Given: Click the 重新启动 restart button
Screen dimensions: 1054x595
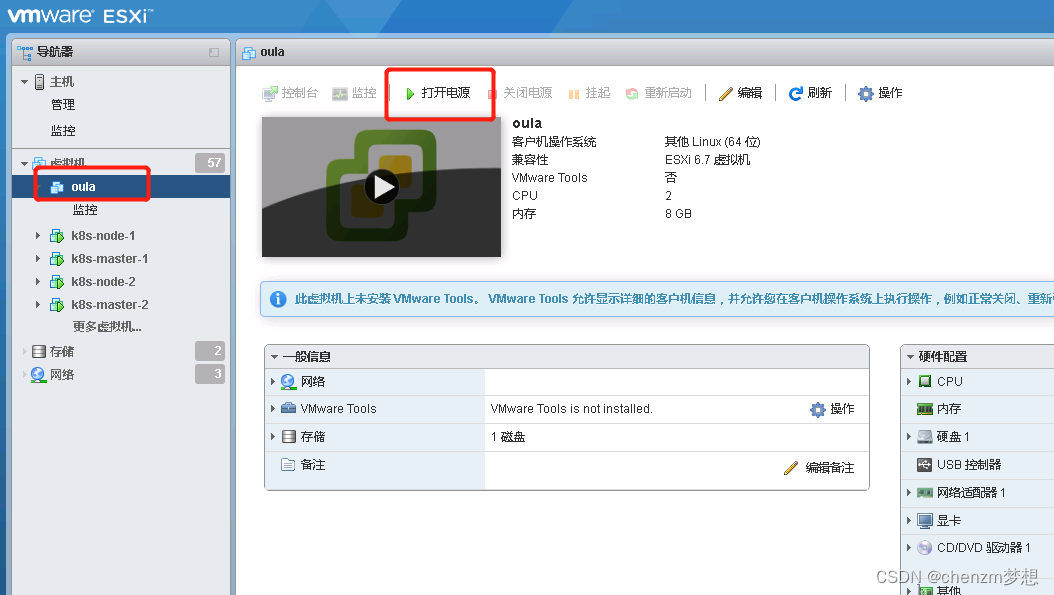Looking at the screenshot, I should (659, 93).
